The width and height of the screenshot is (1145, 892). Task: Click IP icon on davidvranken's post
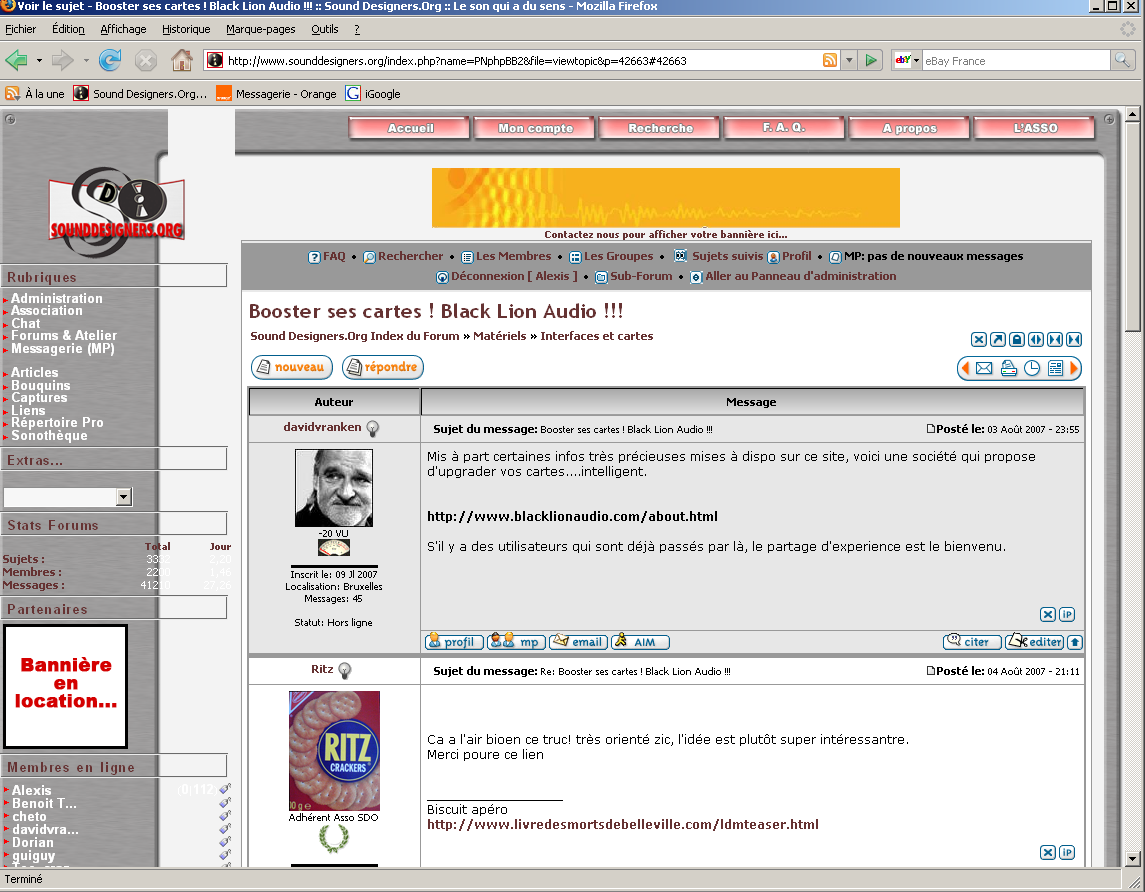[x=1067, y=614]
